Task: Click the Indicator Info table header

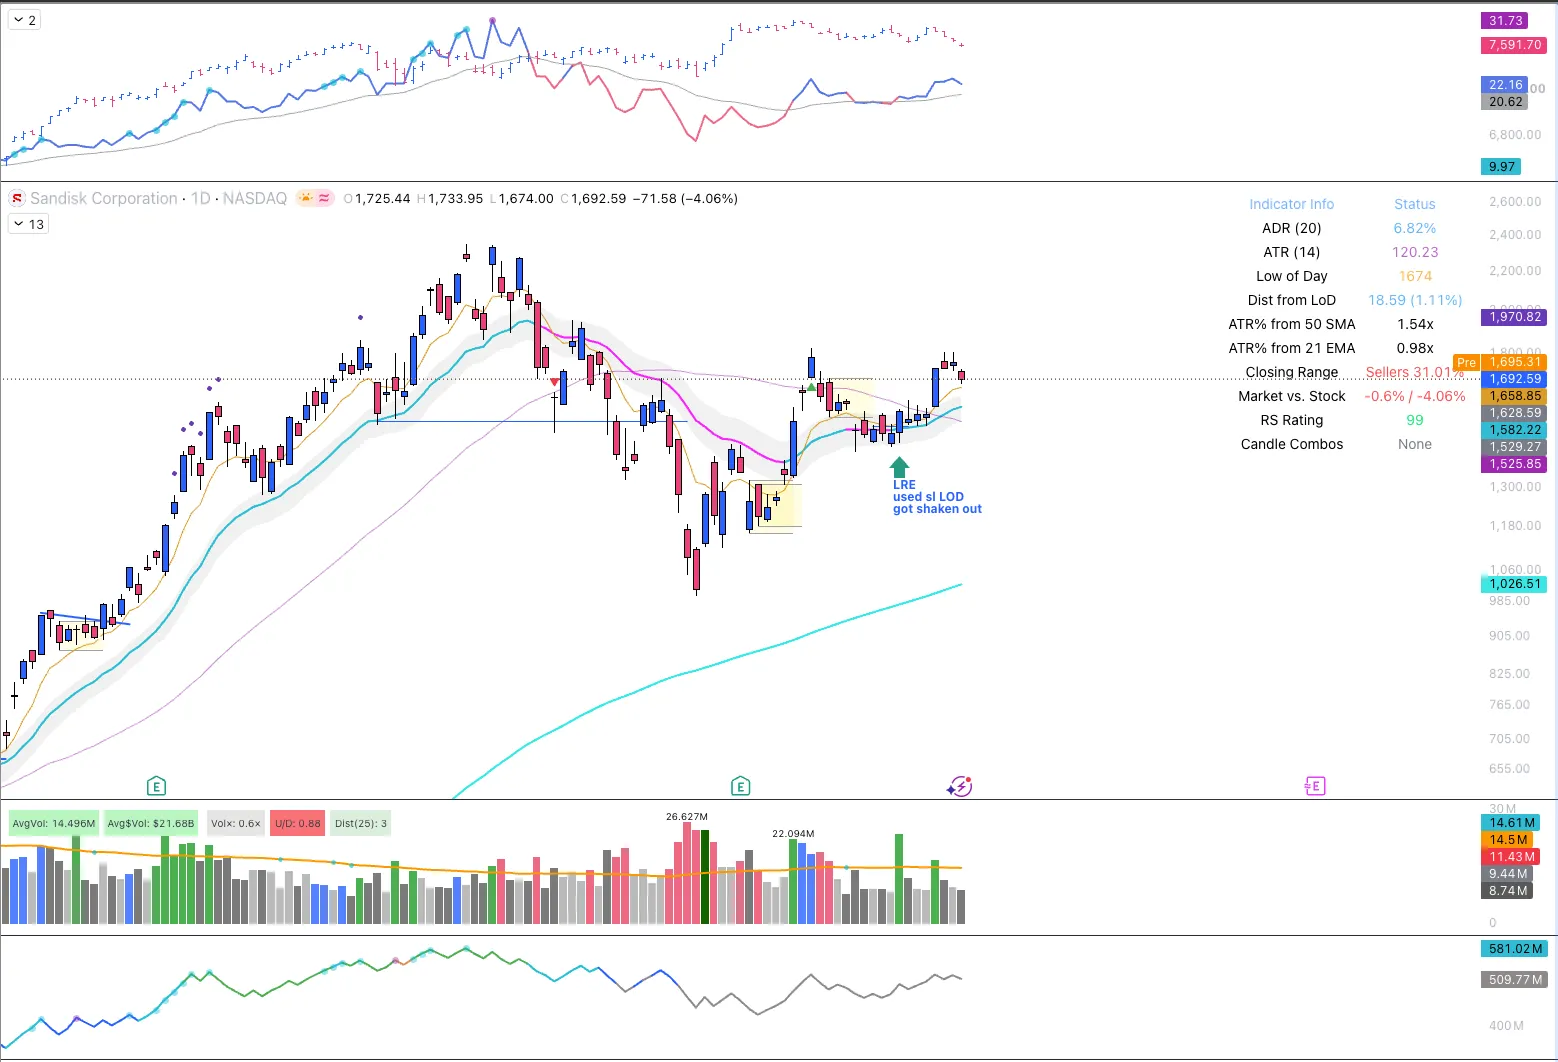Action: click(x=1291, y=204)
